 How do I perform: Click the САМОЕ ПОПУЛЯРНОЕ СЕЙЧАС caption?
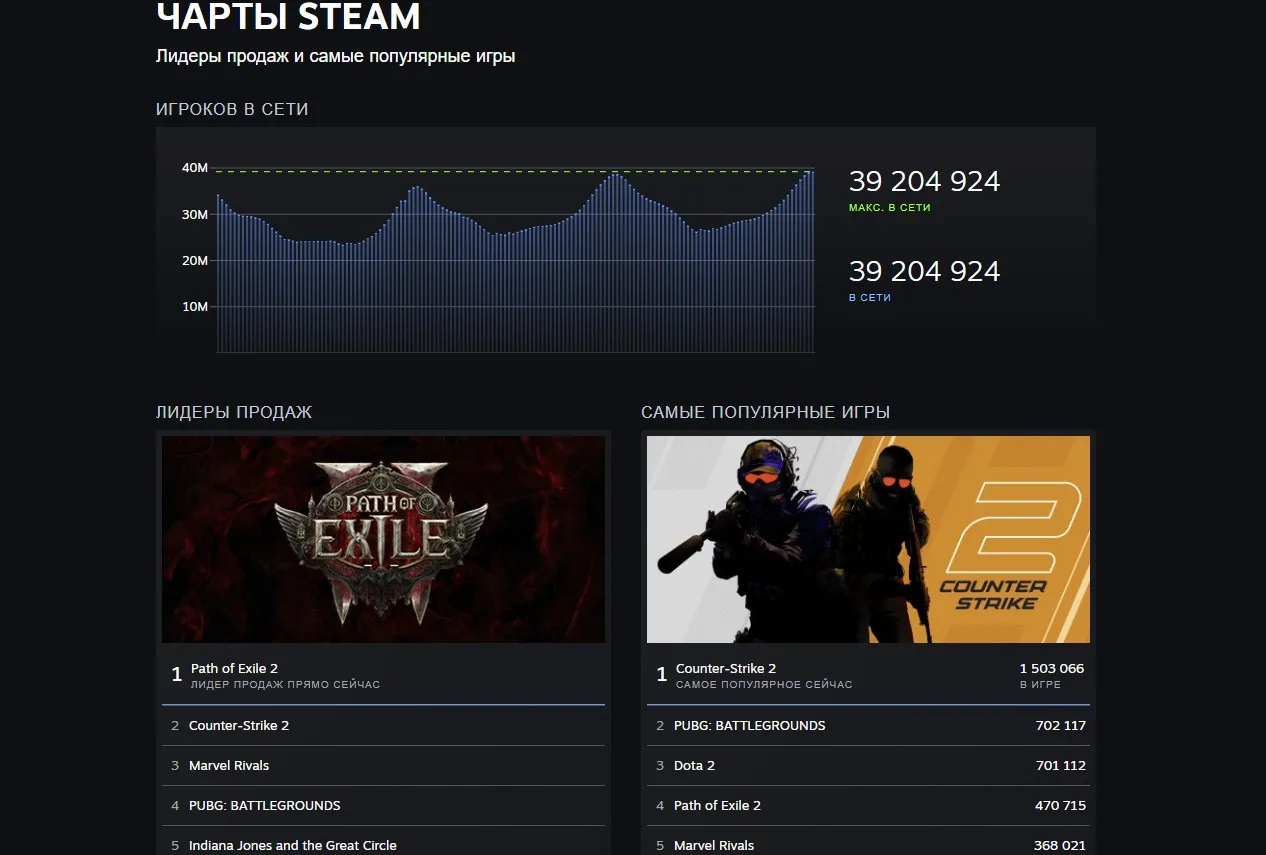point(764,685)
